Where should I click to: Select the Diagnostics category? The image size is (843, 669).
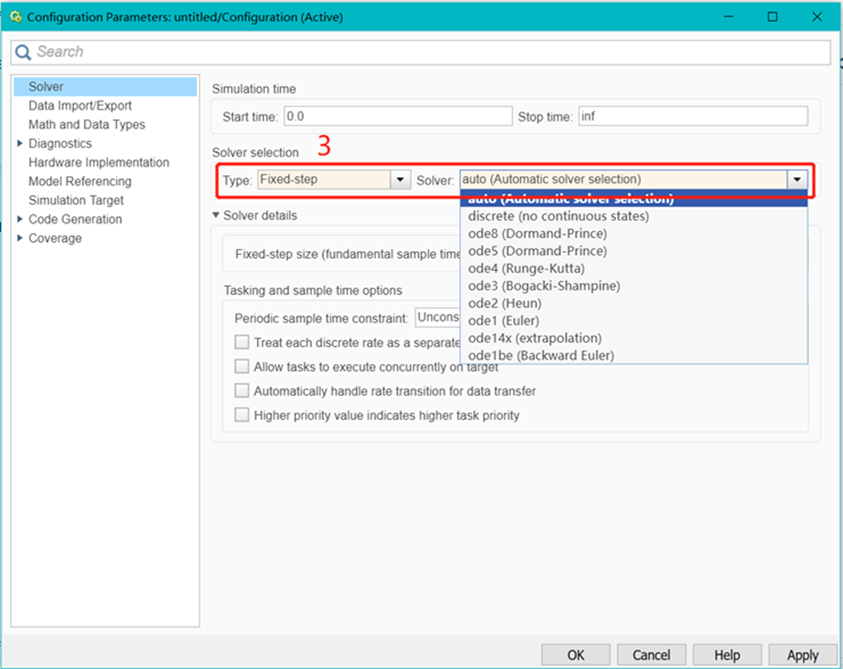click(60, 144)
